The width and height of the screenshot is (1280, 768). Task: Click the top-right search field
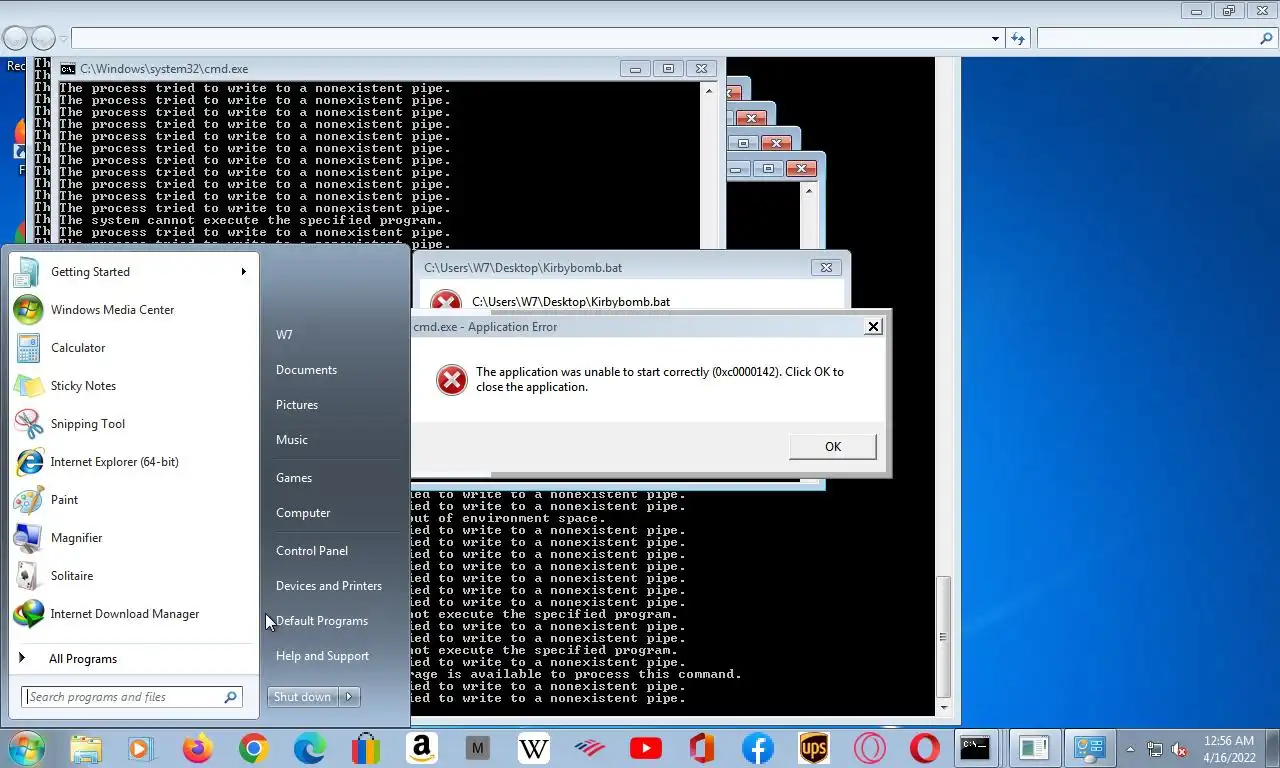point(1157,39)
